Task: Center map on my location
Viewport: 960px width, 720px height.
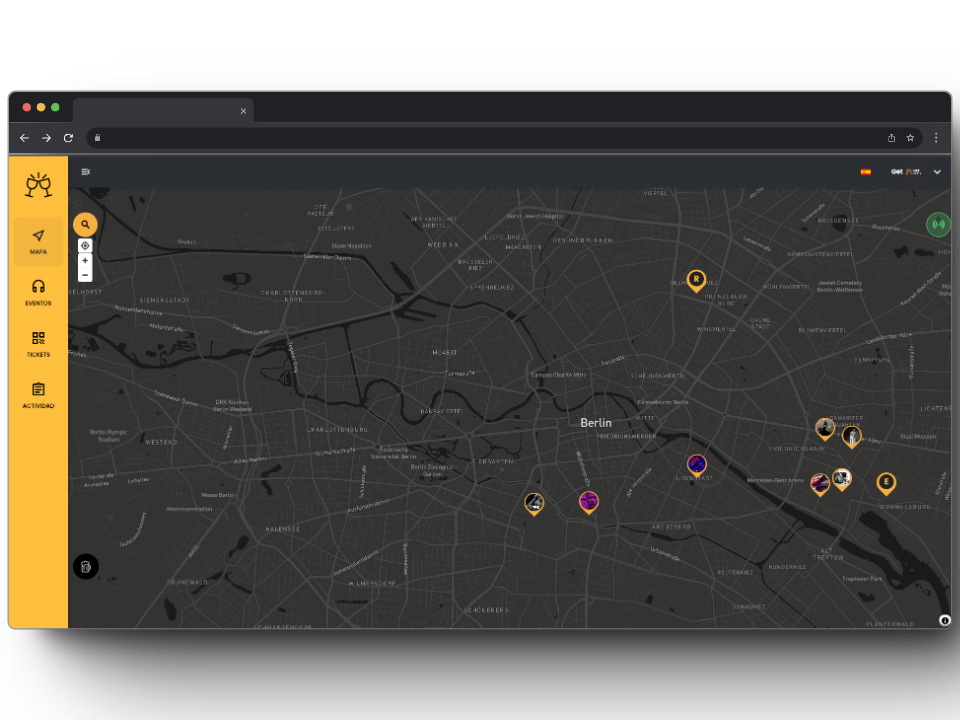Action: point(85,246)
